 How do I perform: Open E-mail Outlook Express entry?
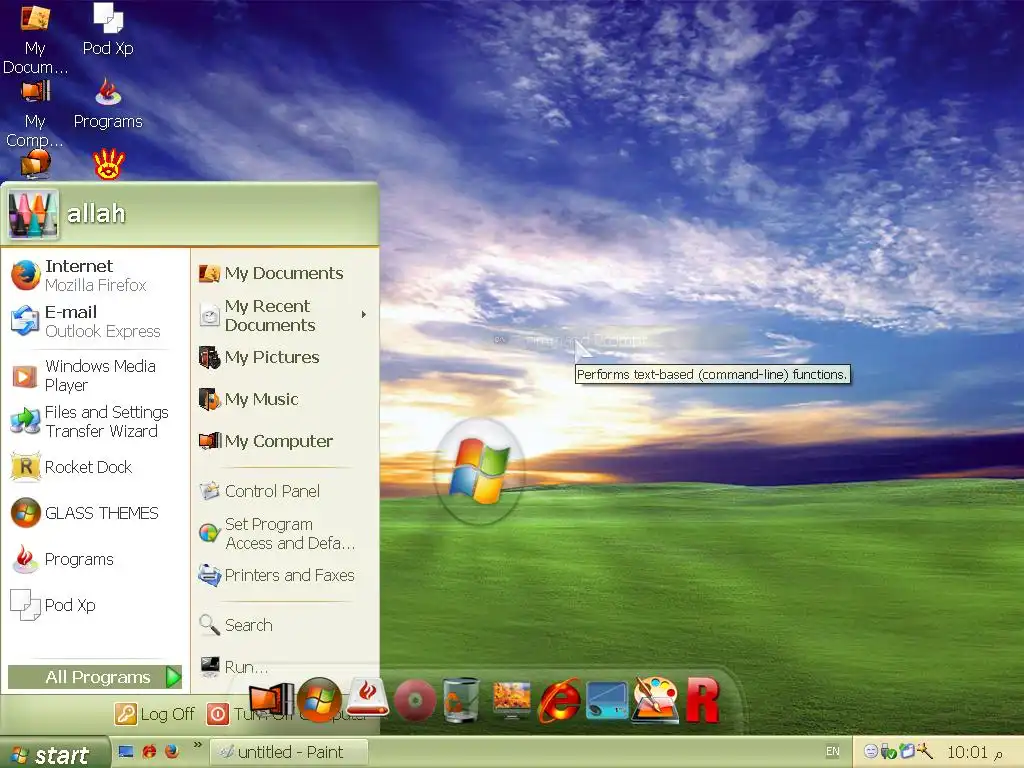click(95, 321)
